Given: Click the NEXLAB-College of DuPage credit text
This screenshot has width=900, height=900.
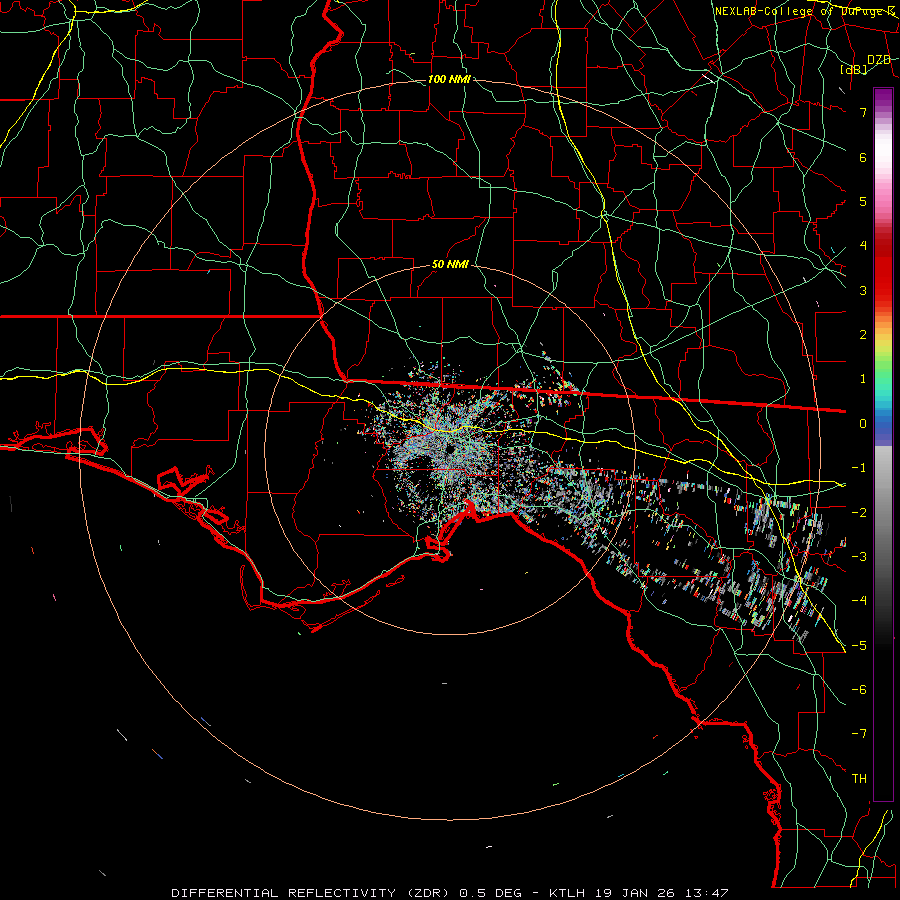Looking at the screenshot, I should [805, 11].
